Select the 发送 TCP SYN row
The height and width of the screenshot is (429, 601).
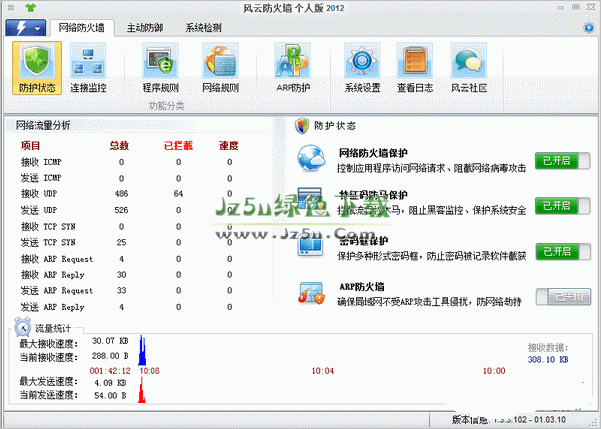(x=127, y=242)
